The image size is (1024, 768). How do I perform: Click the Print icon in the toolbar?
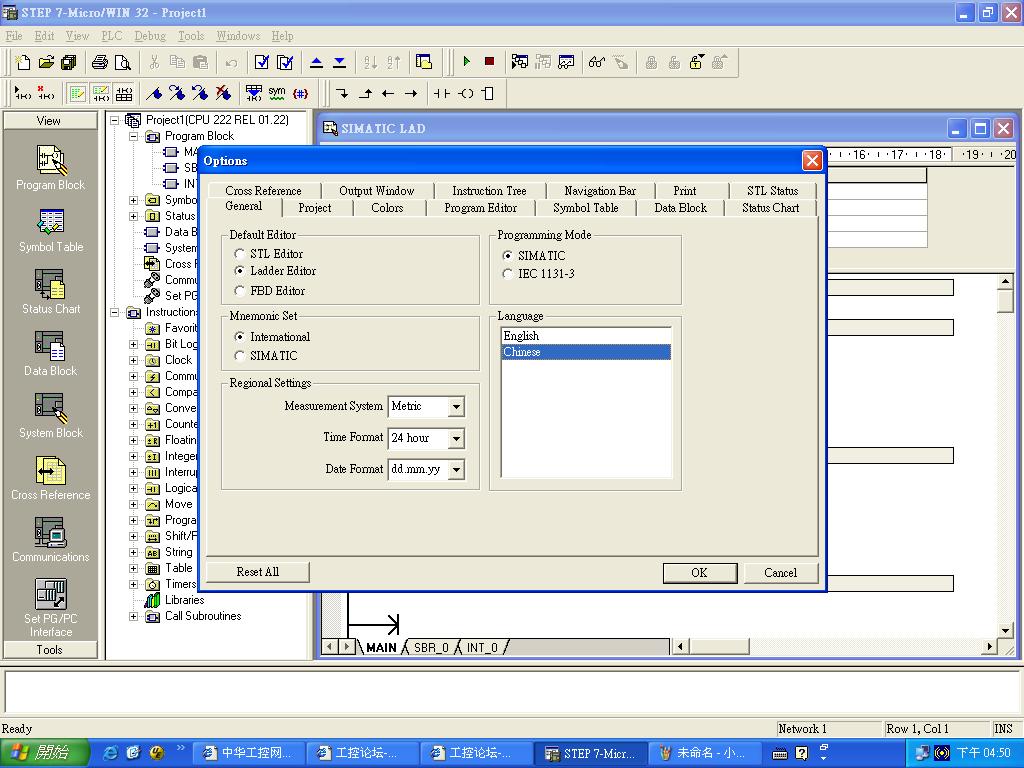tap(99, 62)
